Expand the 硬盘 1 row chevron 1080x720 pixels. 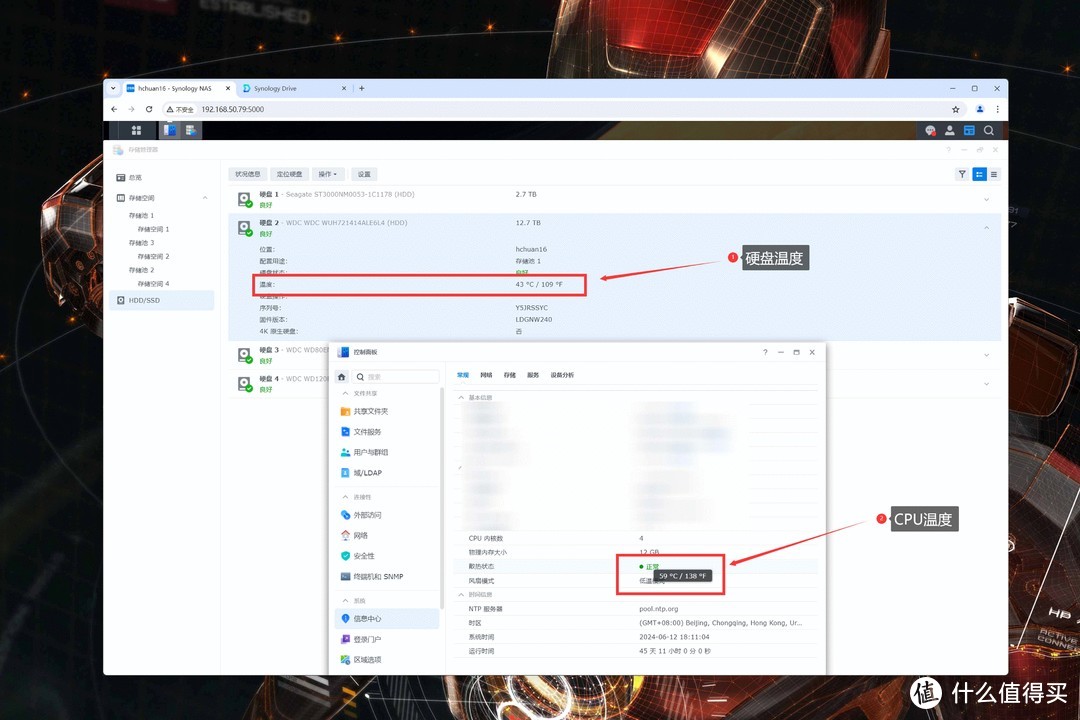click(x=986, y=200)
